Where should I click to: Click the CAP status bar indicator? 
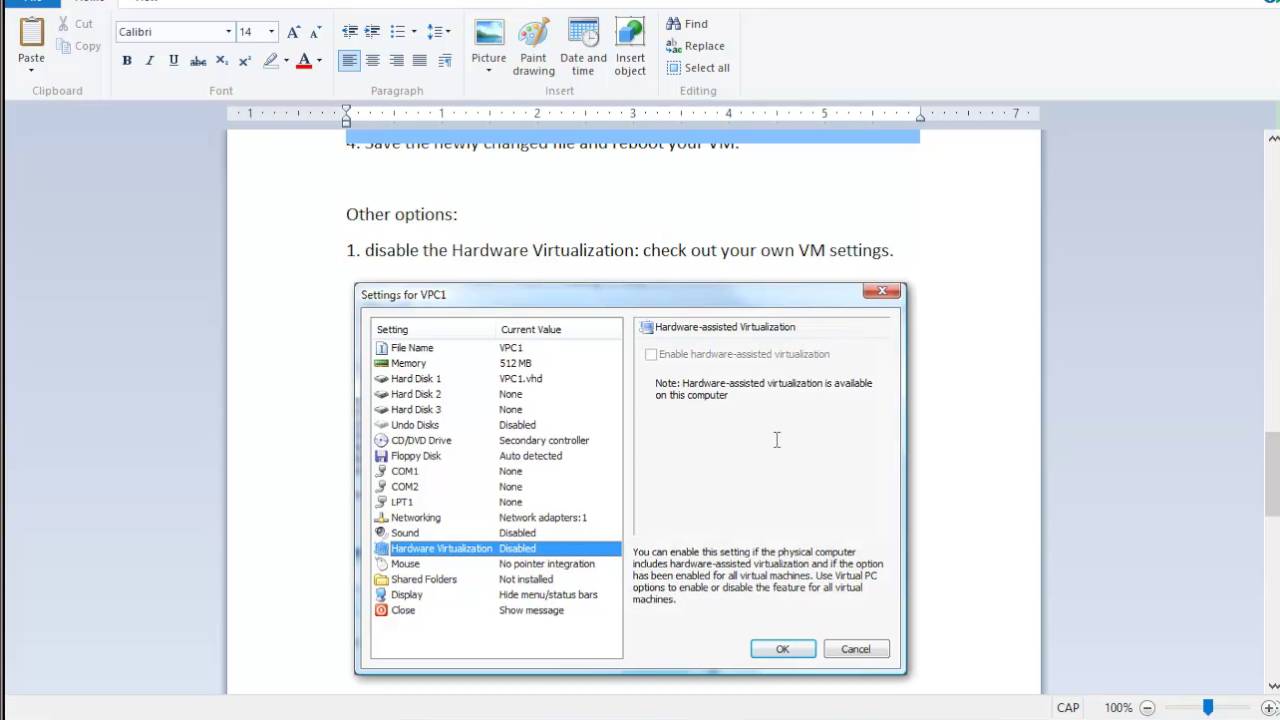point(1068,707)
